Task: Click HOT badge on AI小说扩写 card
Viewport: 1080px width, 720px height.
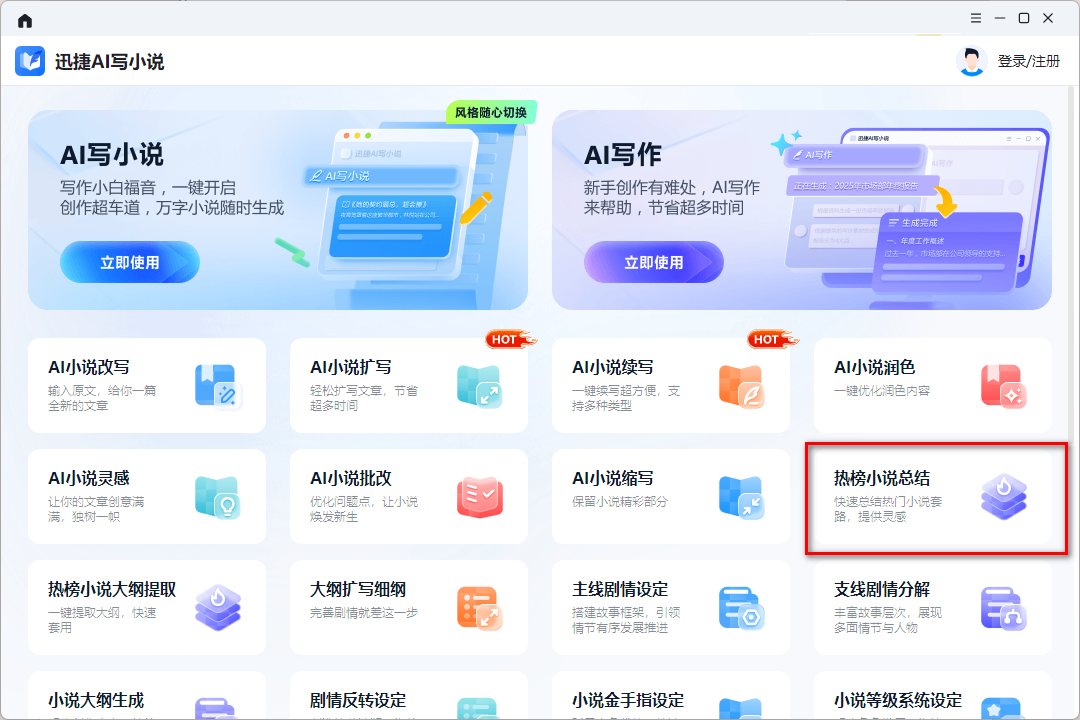Action: pos(510,339)
